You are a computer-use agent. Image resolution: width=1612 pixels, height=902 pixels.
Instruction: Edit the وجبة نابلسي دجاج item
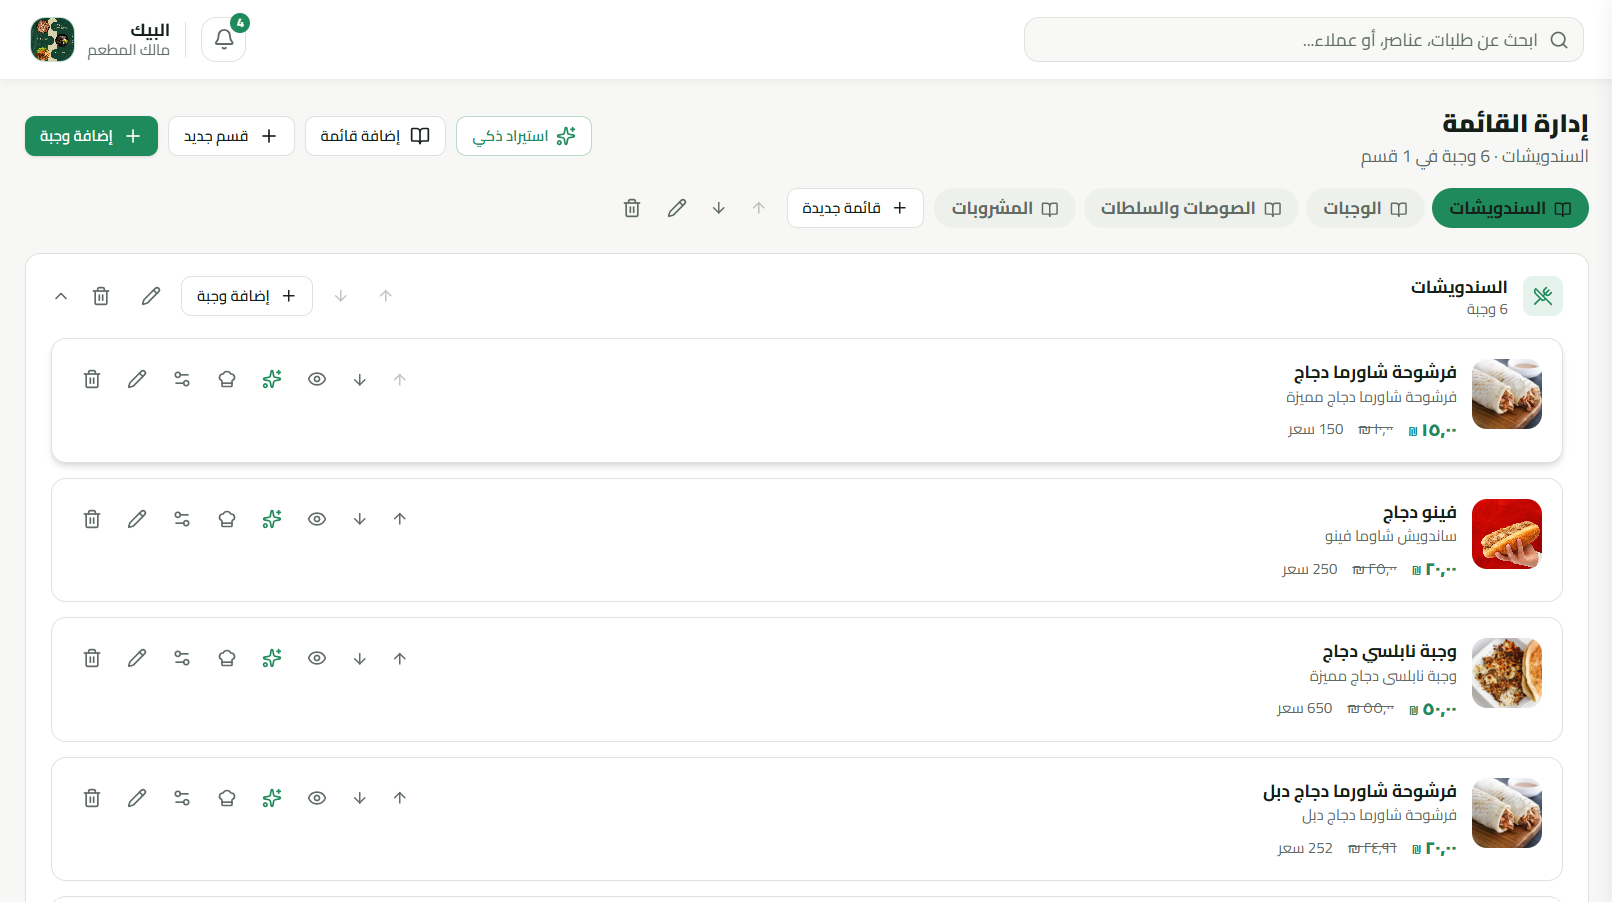click(x=137, y=658)
